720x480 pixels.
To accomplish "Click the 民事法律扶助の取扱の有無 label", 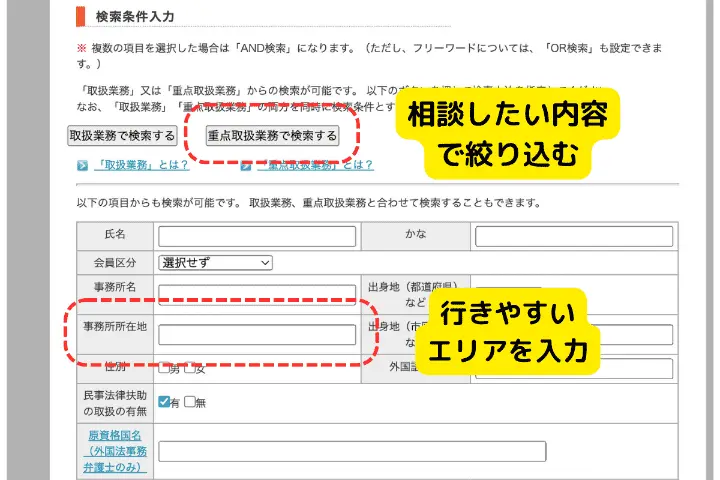I will (x=115, y=403).
